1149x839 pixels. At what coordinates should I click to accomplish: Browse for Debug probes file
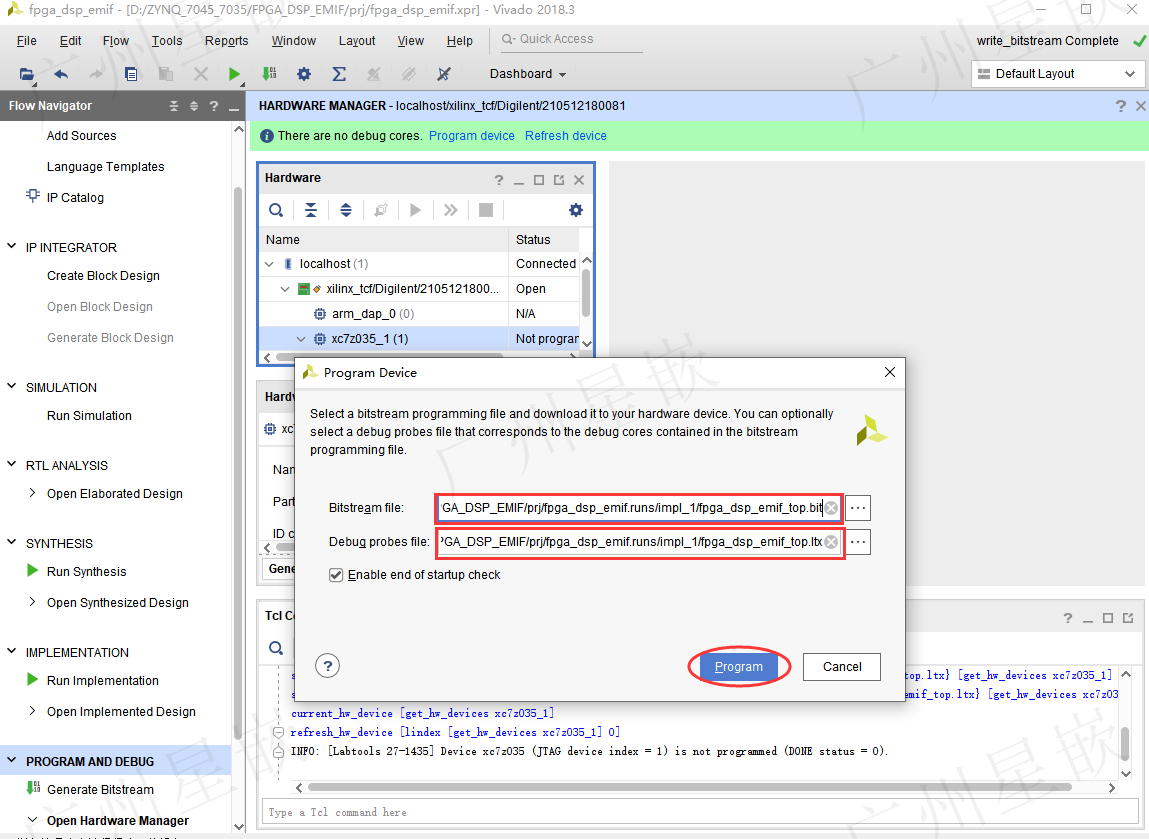858,542
